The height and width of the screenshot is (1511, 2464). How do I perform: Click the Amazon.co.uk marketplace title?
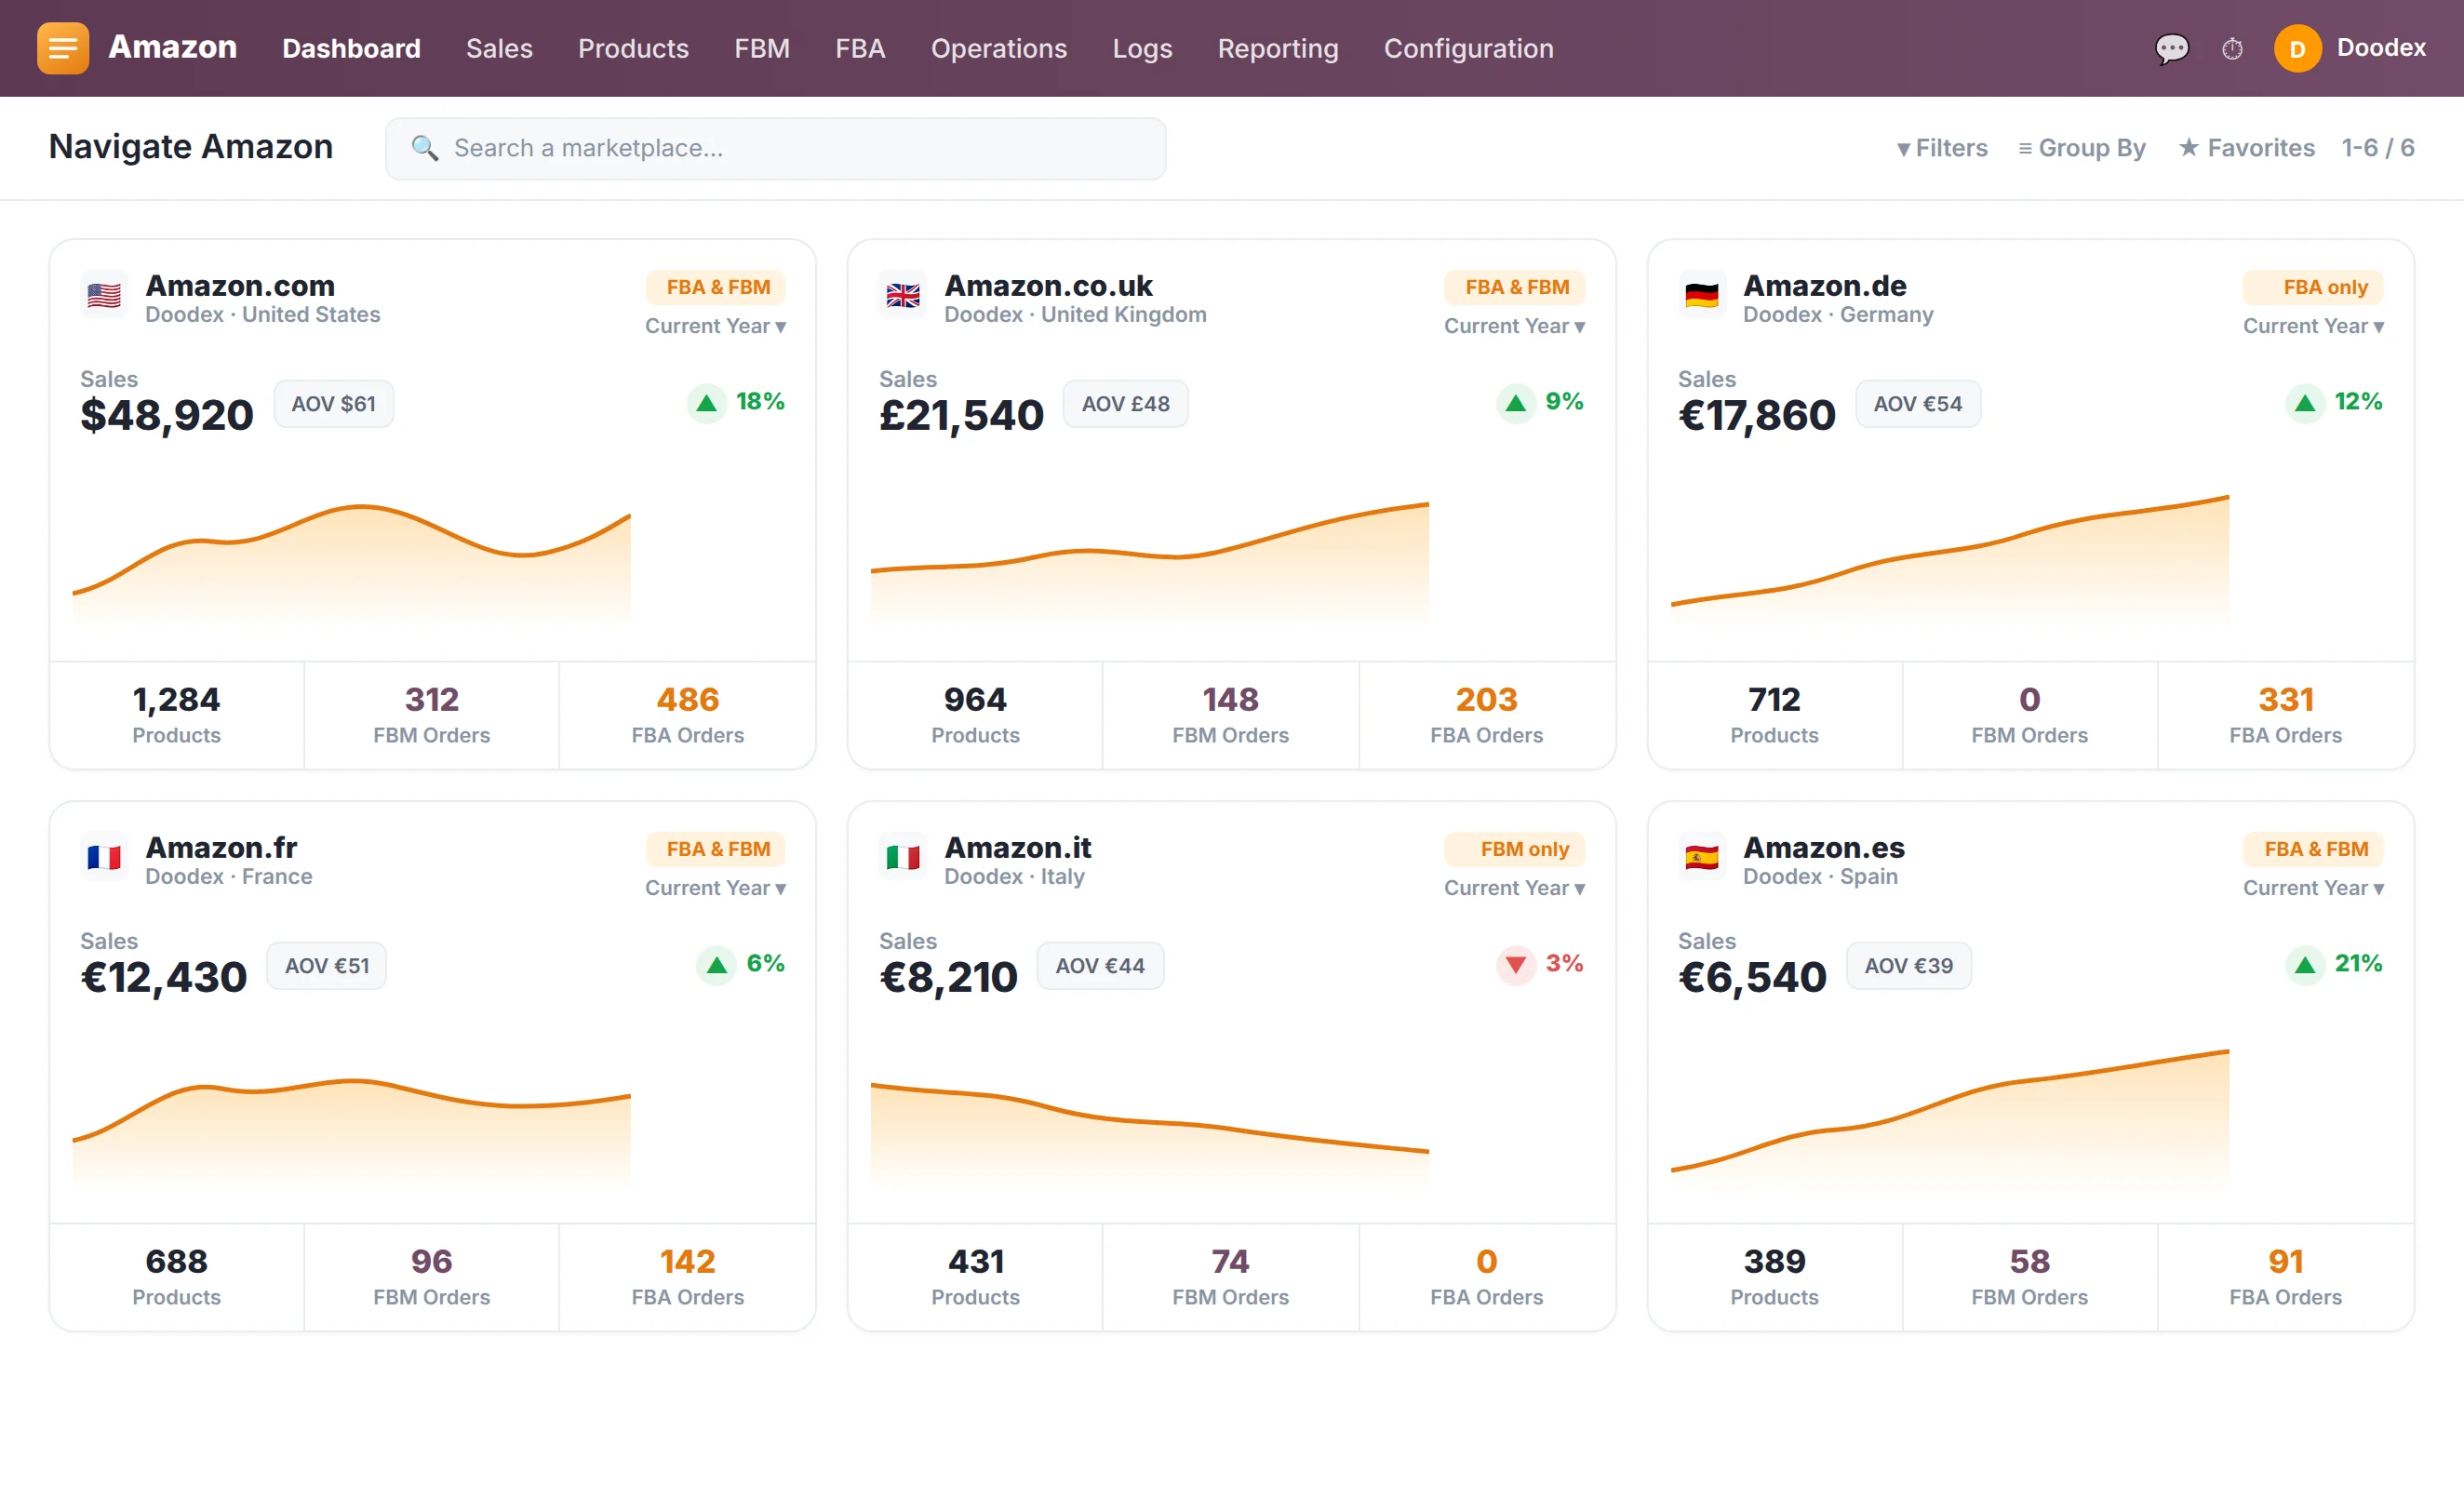coord(1048,285)
